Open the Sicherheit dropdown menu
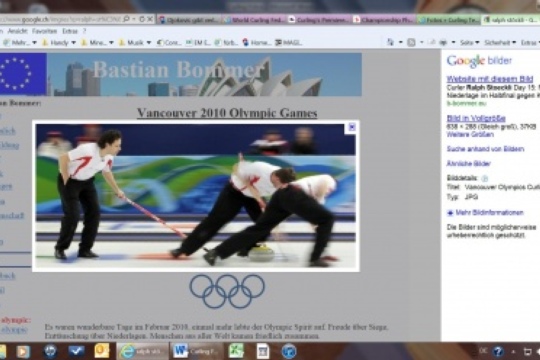This screenshot has width=540, height=360. (x=500, y=42)
